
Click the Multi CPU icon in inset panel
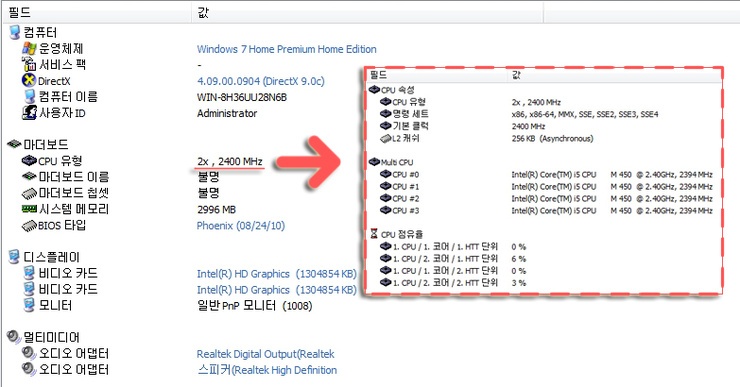[x=374, y=162]
